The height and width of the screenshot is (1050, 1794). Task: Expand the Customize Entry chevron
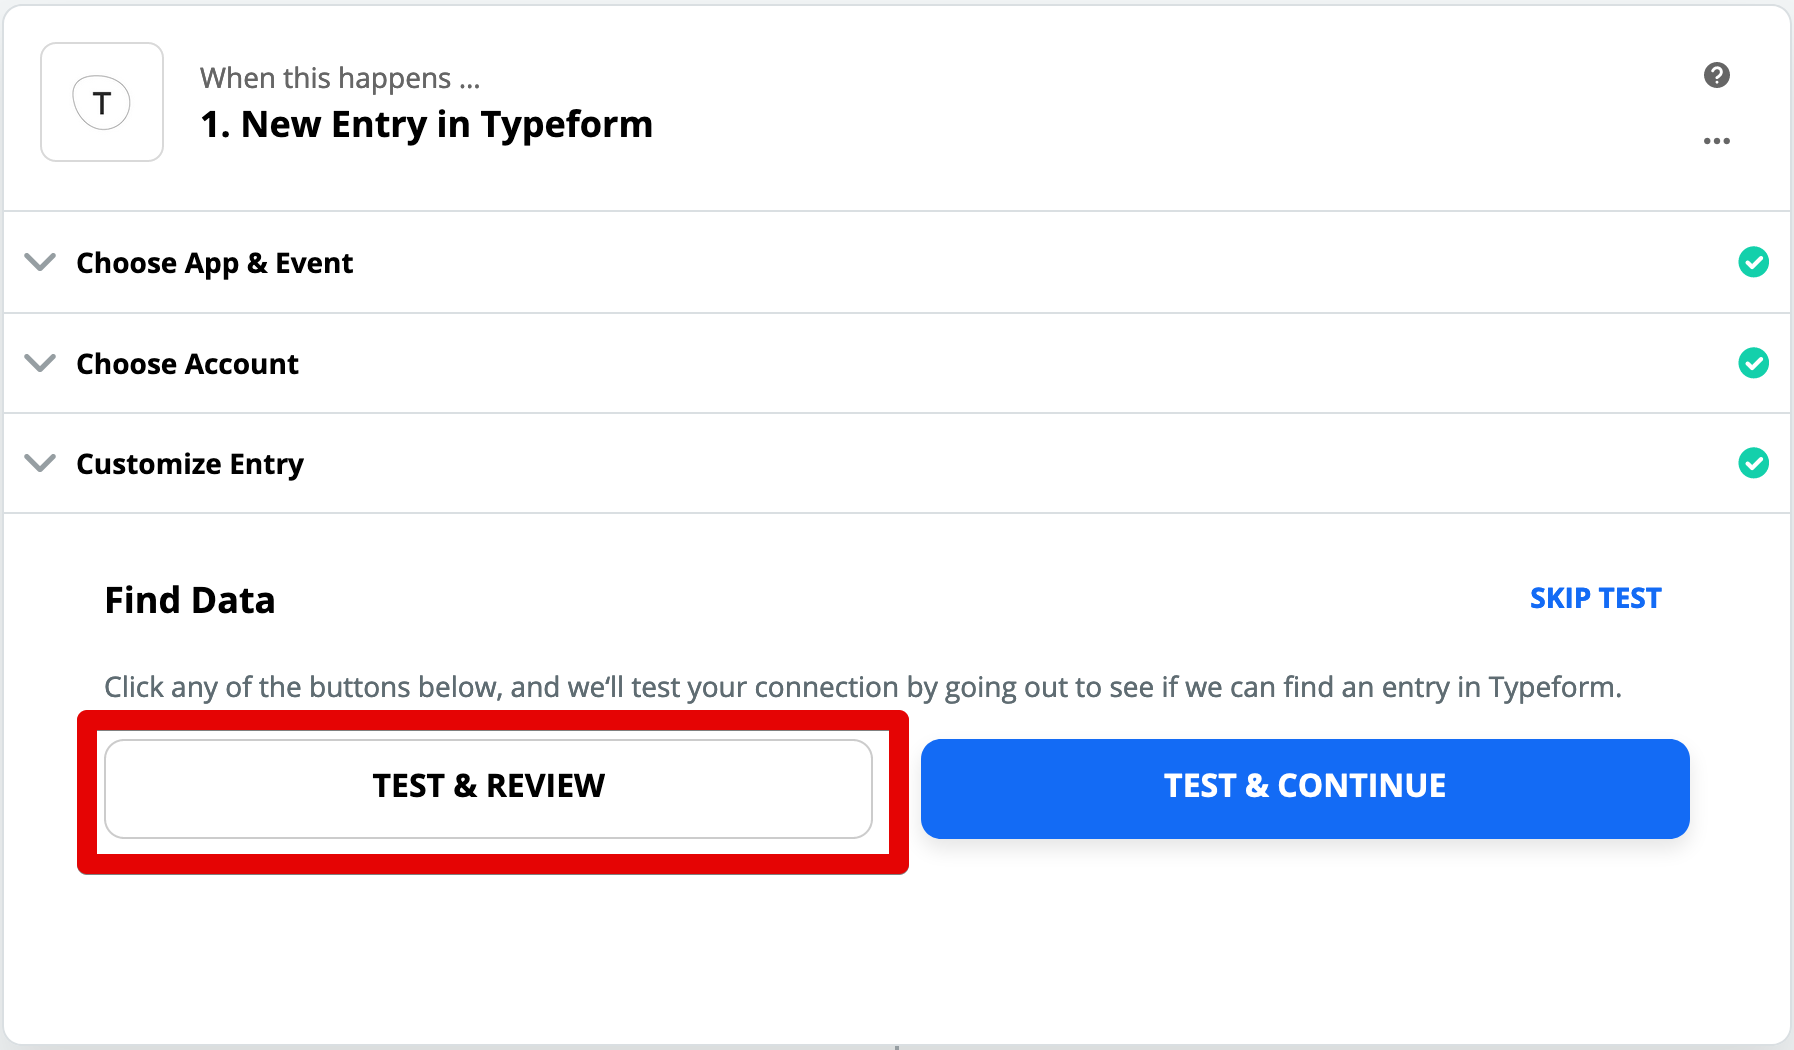coord(40,463)
